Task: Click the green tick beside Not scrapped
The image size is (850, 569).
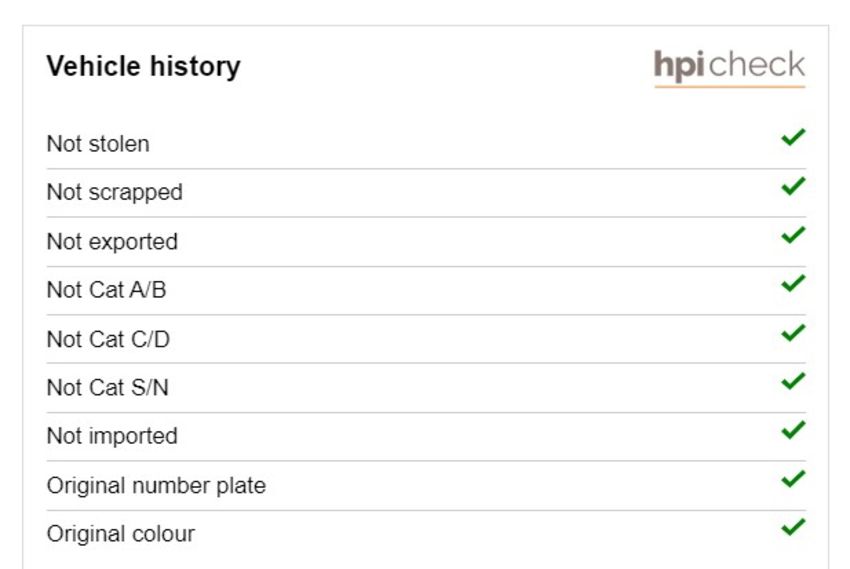Action: tap(793, 186)
